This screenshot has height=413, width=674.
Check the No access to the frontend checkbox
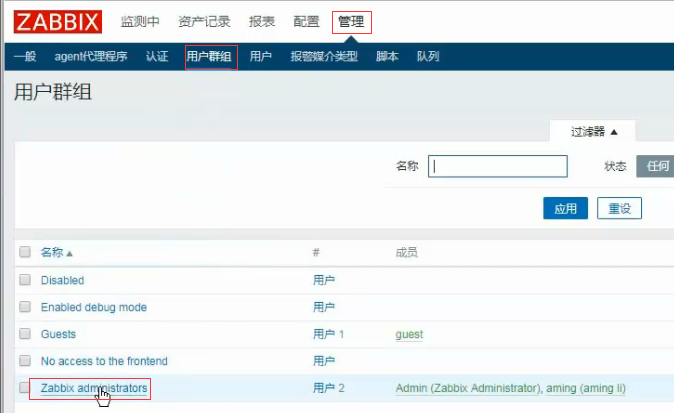pyautogui.click(x=25, y=361)
